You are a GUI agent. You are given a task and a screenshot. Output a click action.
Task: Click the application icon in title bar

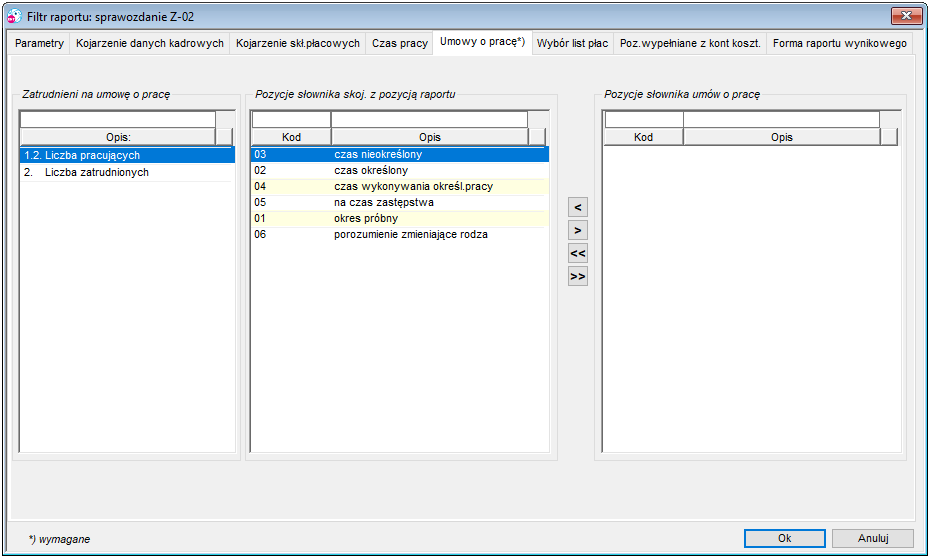[x=14, y=17]
